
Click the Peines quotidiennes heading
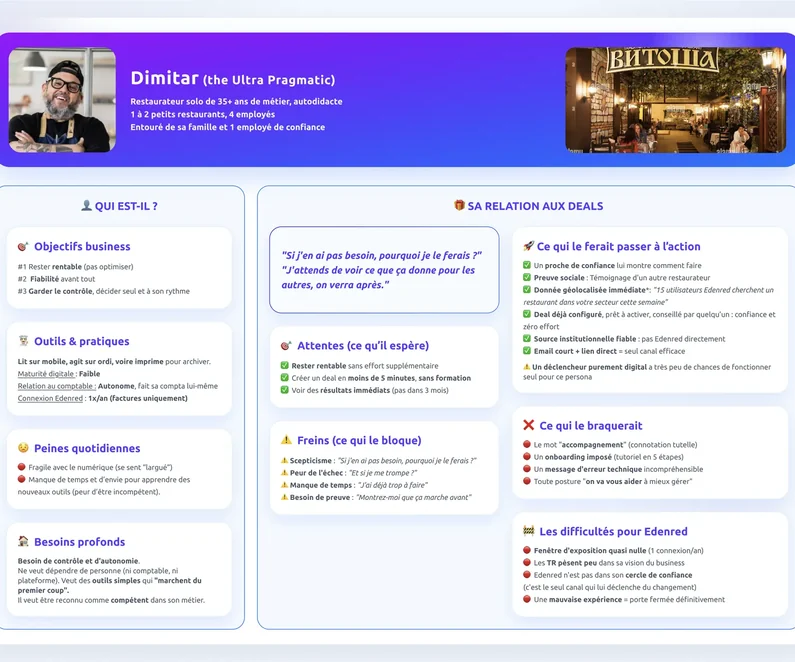point(87,448)
